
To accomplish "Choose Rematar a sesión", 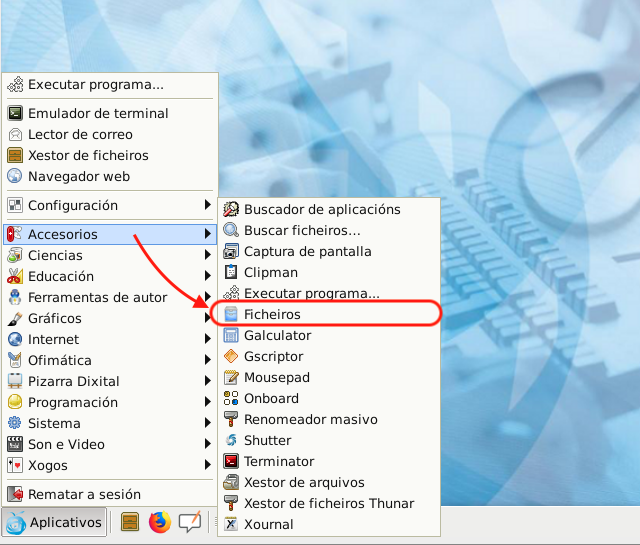I will coord(84,494).
